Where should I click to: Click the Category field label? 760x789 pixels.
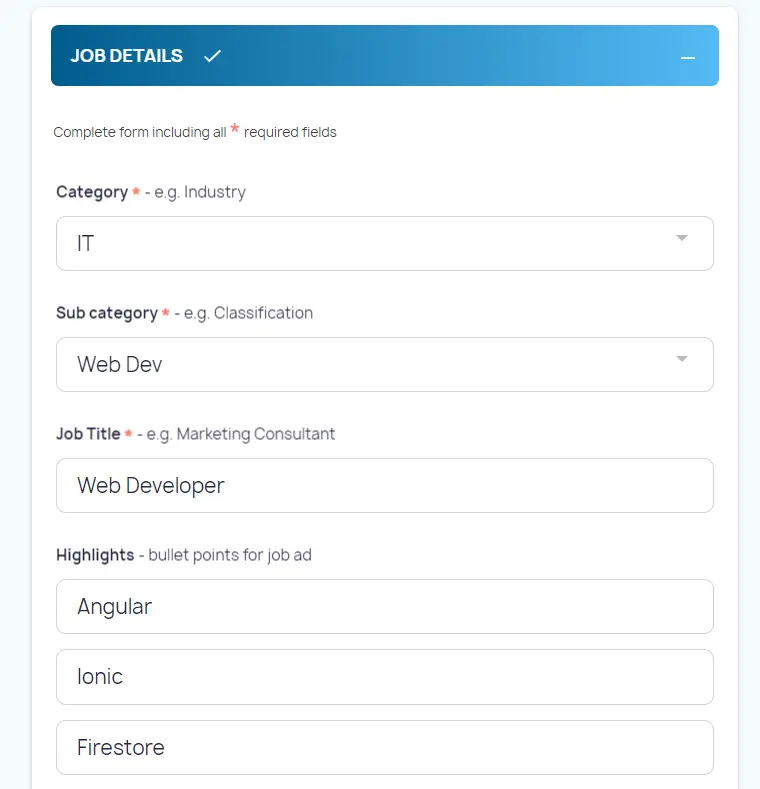point(91,192)
